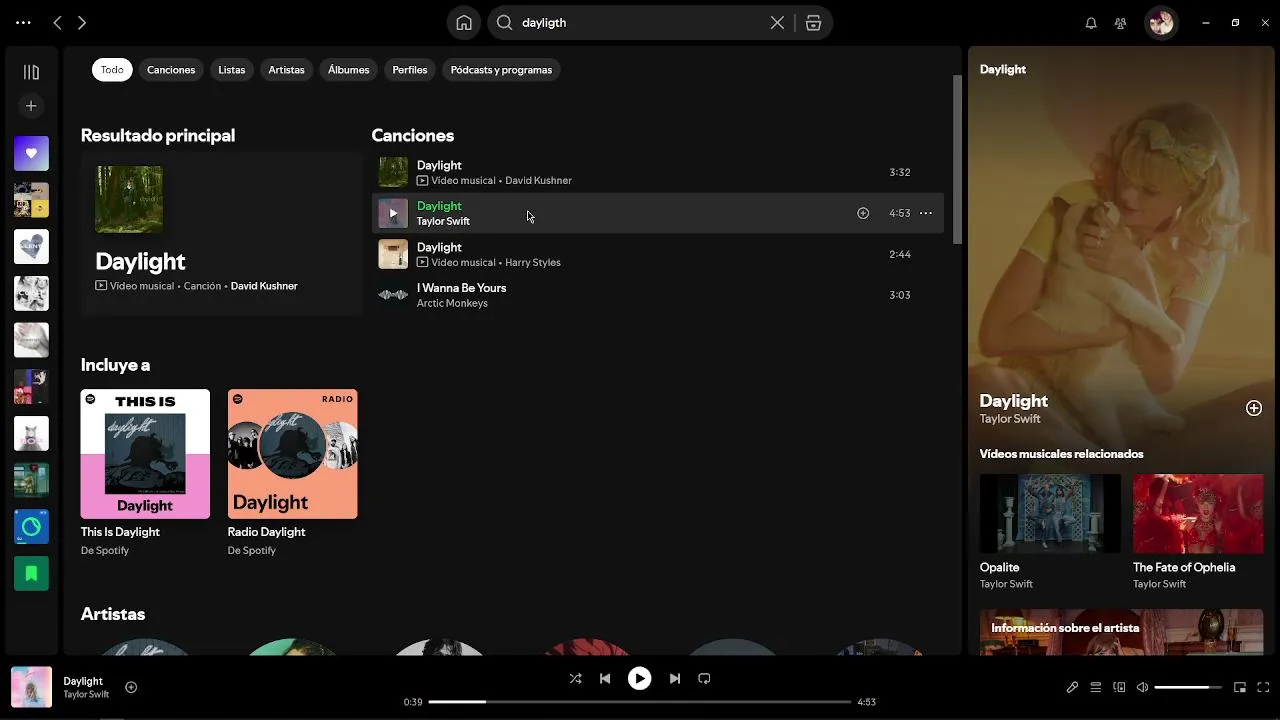1280x720 pixels.
Task: Open Información sobre el artista card
Action: (x=1121, y=632)
